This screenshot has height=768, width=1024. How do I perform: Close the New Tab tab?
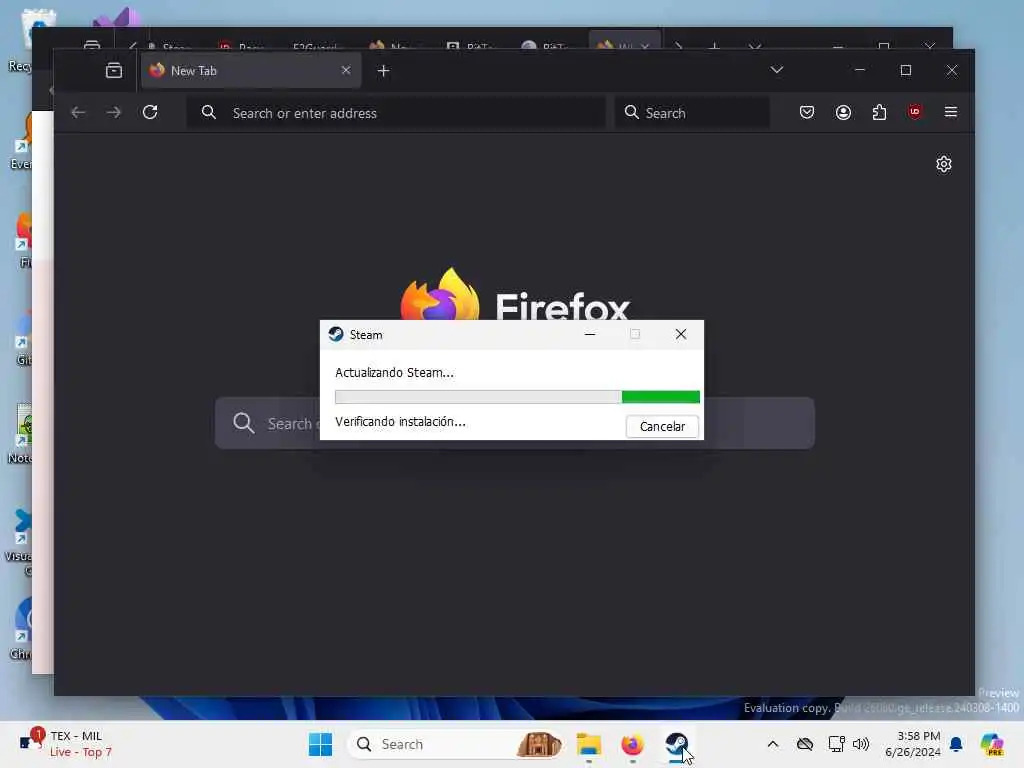click(346, 71)
